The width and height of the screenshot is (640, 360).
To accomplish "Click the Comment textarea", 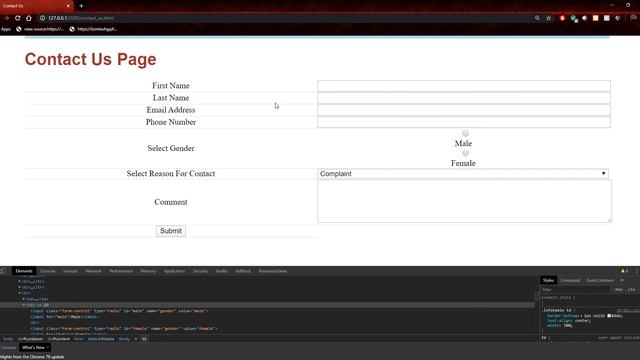I will 464,201.
